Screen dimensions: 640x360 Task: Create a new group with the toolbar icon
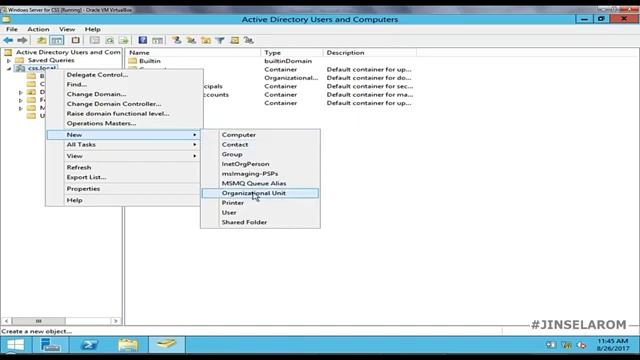tap(191, 40)
